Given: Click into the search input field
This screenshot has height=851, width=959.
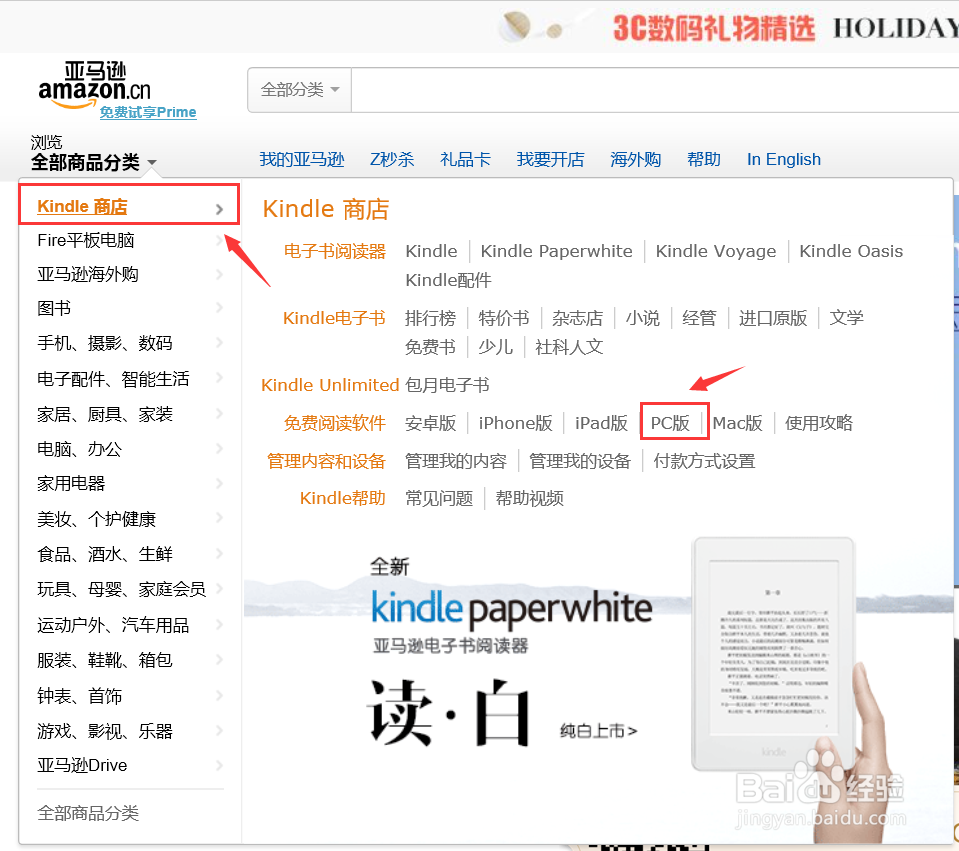Looking at the screenshot, I should [654, 90].
